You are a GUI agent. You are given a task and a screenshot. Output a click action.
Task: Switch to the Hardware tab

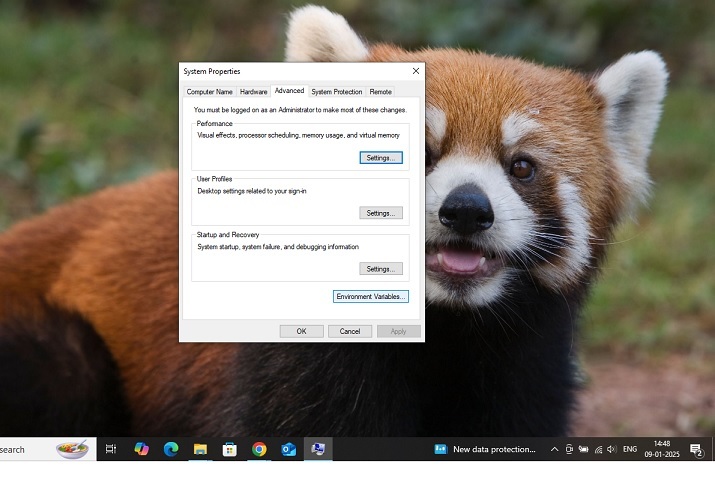point(254,92)
